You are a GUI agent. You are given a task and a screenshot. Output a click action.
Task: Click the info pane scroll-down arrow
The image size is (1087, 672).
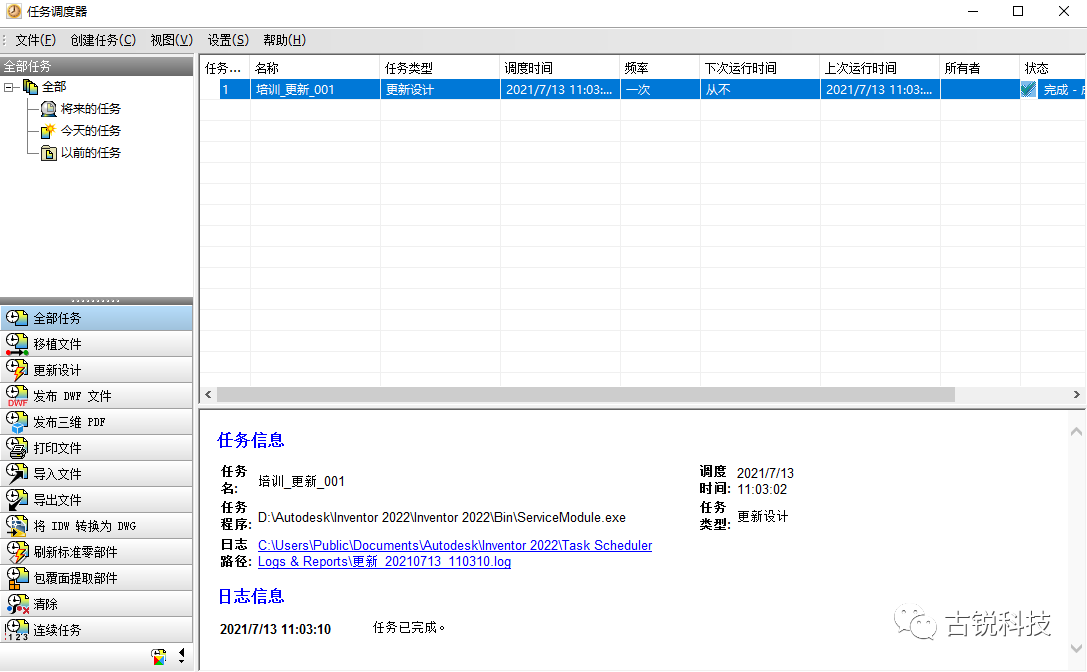tap(1077, 649)
